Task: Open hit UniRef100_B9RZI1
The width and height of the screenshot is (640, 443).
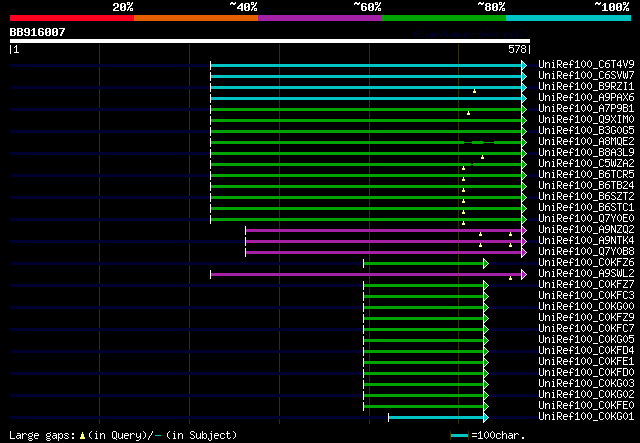Action: coord(586,87)
